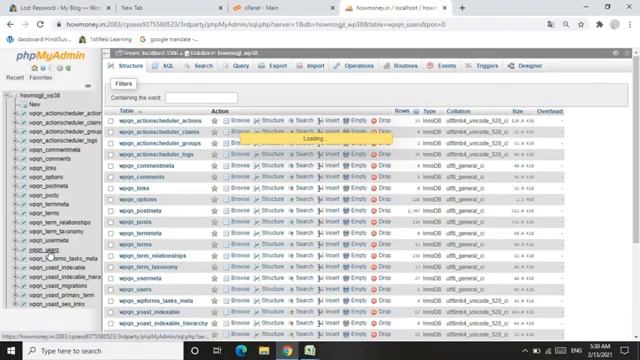Check the wpqn_usermeta row checkbox
Image resolution: width=640 pixels, height=360 pixels.
[x=111, y=279]
